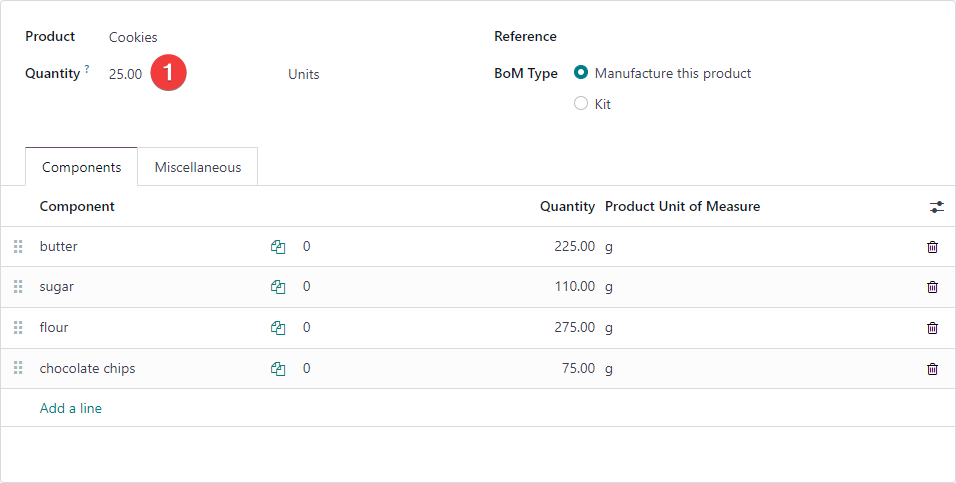Click the Add a line link

[71, 408]
